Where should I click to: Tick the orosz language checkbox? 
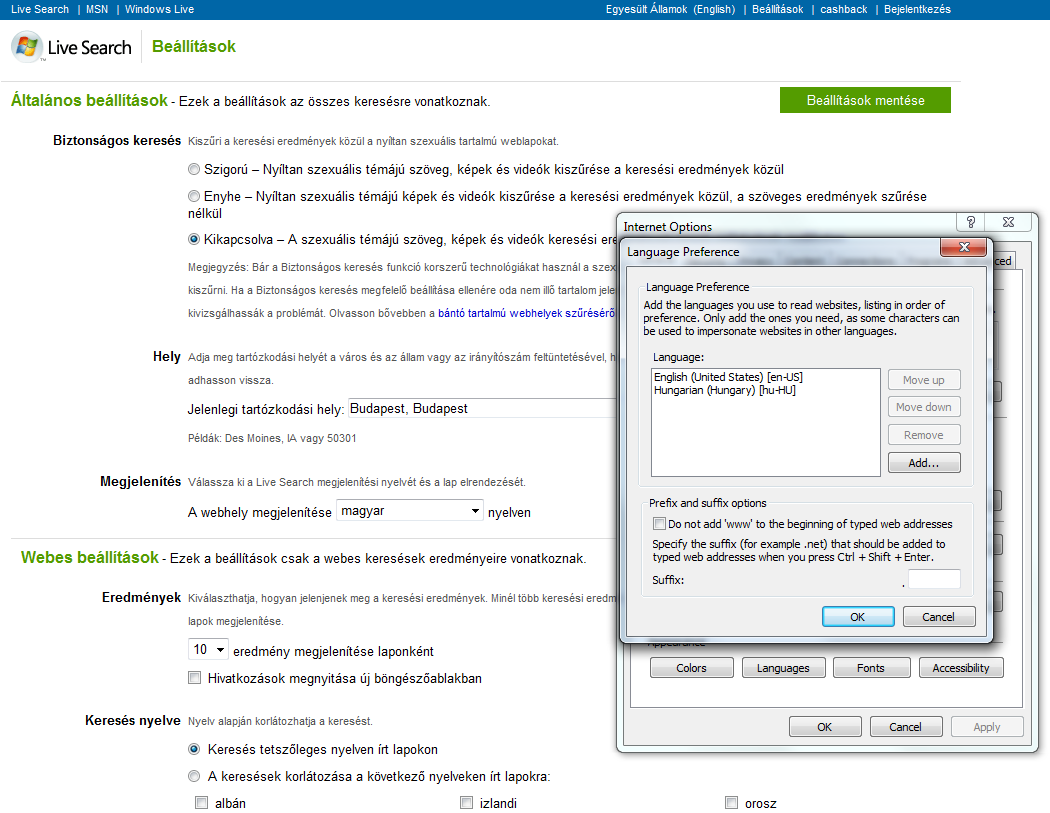pos(732,802)
